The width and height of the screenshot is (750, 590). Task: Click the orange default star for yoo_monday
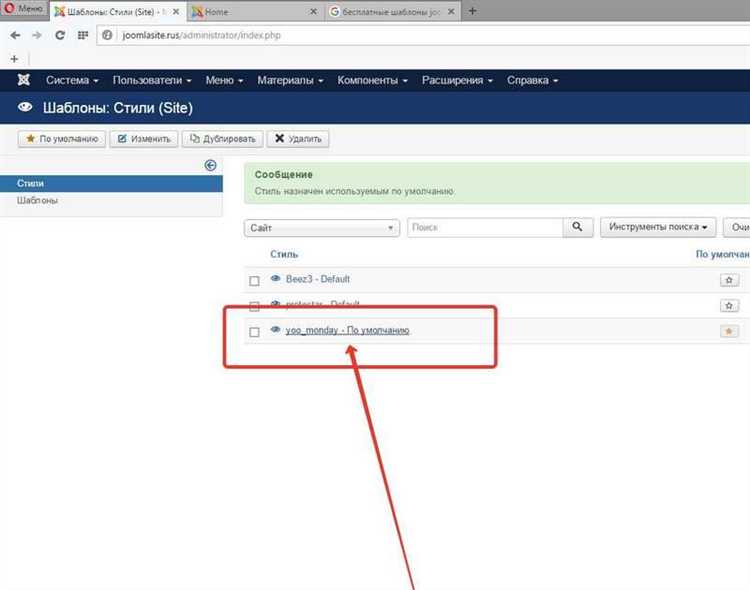(729, 331)
